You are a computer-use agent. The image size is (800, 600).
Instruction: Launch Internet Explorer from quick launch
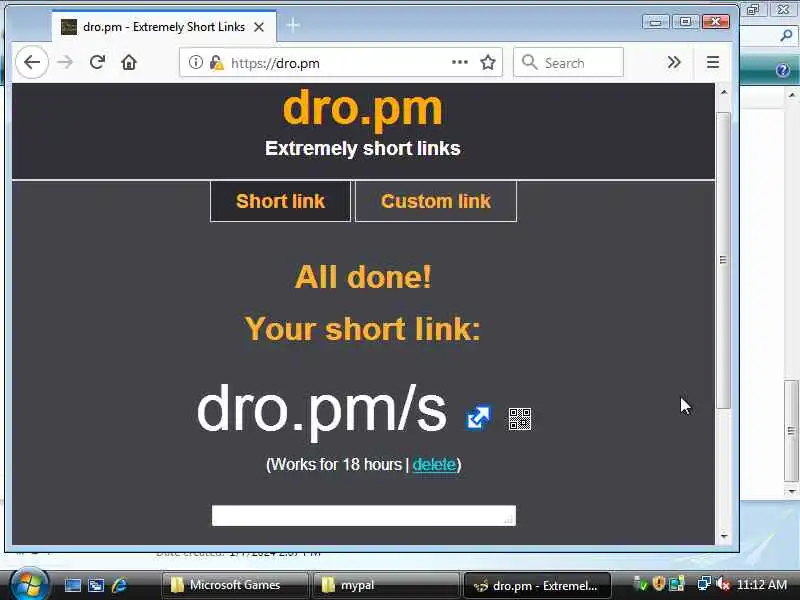click(x=119, y=585)
